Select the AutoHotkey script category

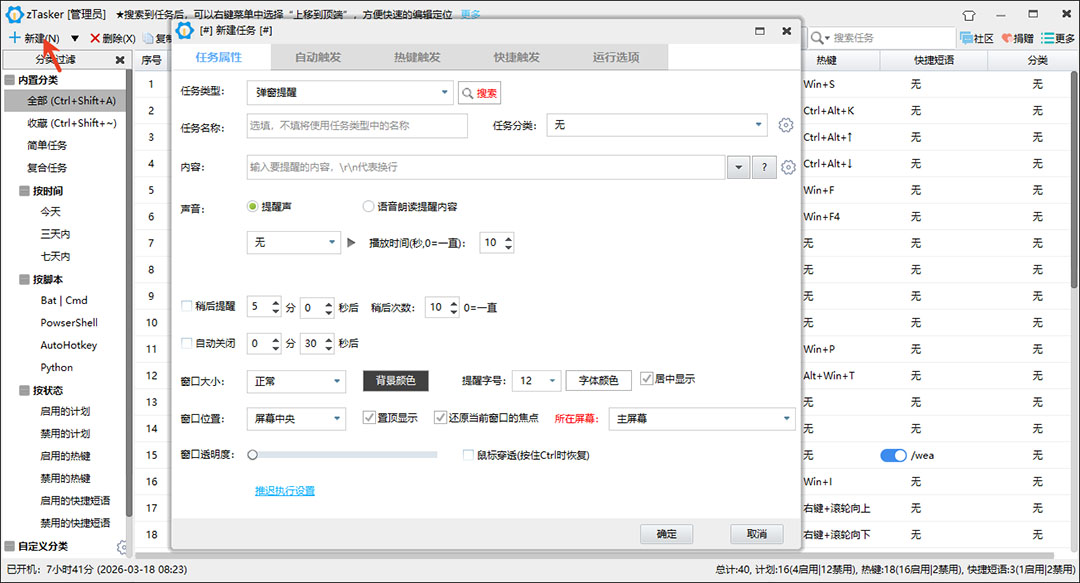(x=69, y=345)
